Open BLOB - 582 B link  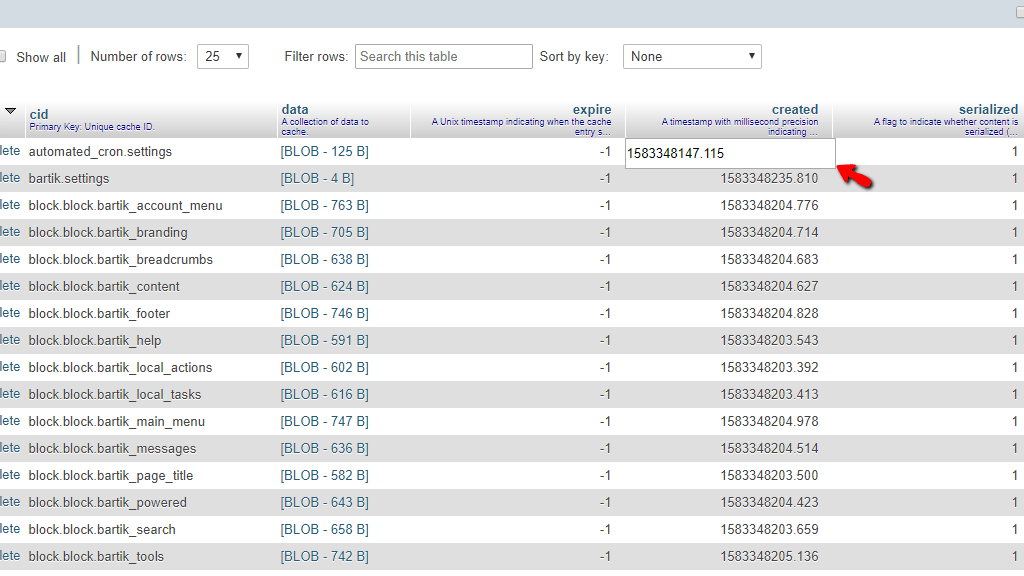click(x=325, y=475)
